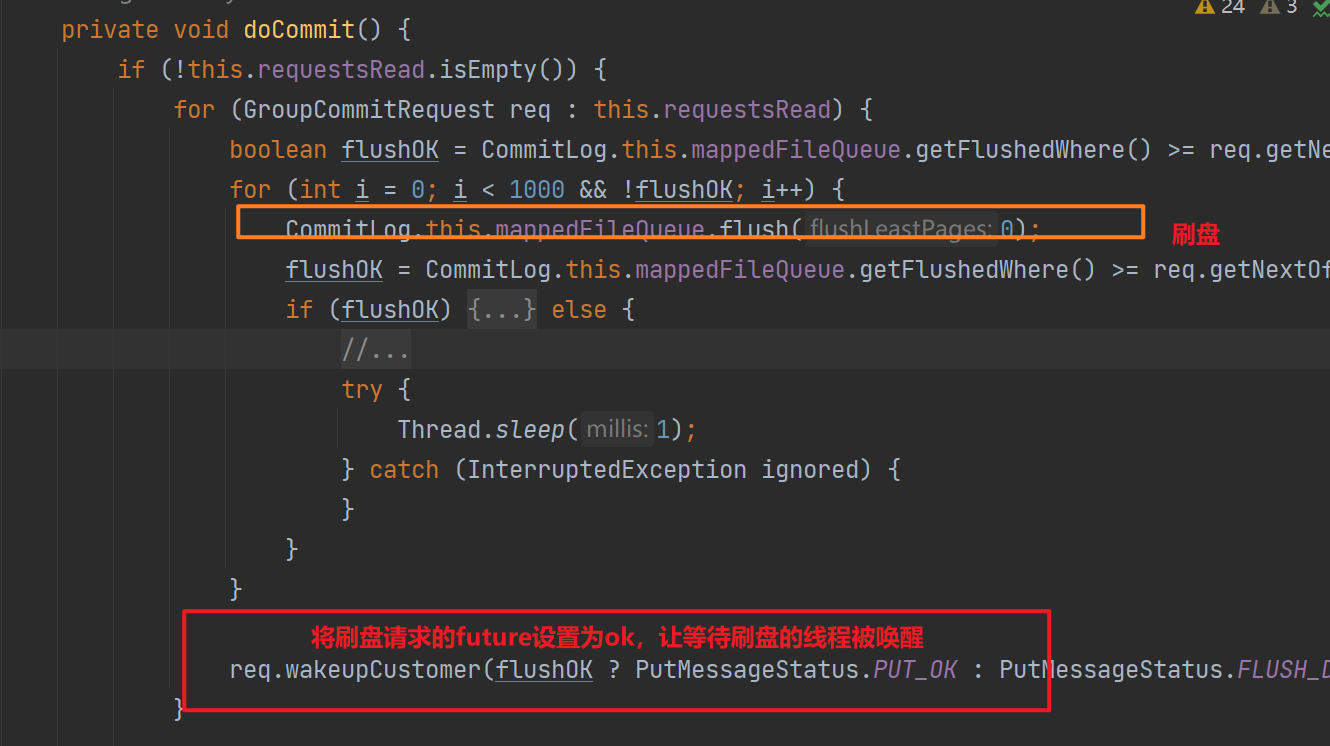The width and height of the screenshot is (1330, 746).
Task: Click Thread in Thread.sleep call
Action: [439, 430]
